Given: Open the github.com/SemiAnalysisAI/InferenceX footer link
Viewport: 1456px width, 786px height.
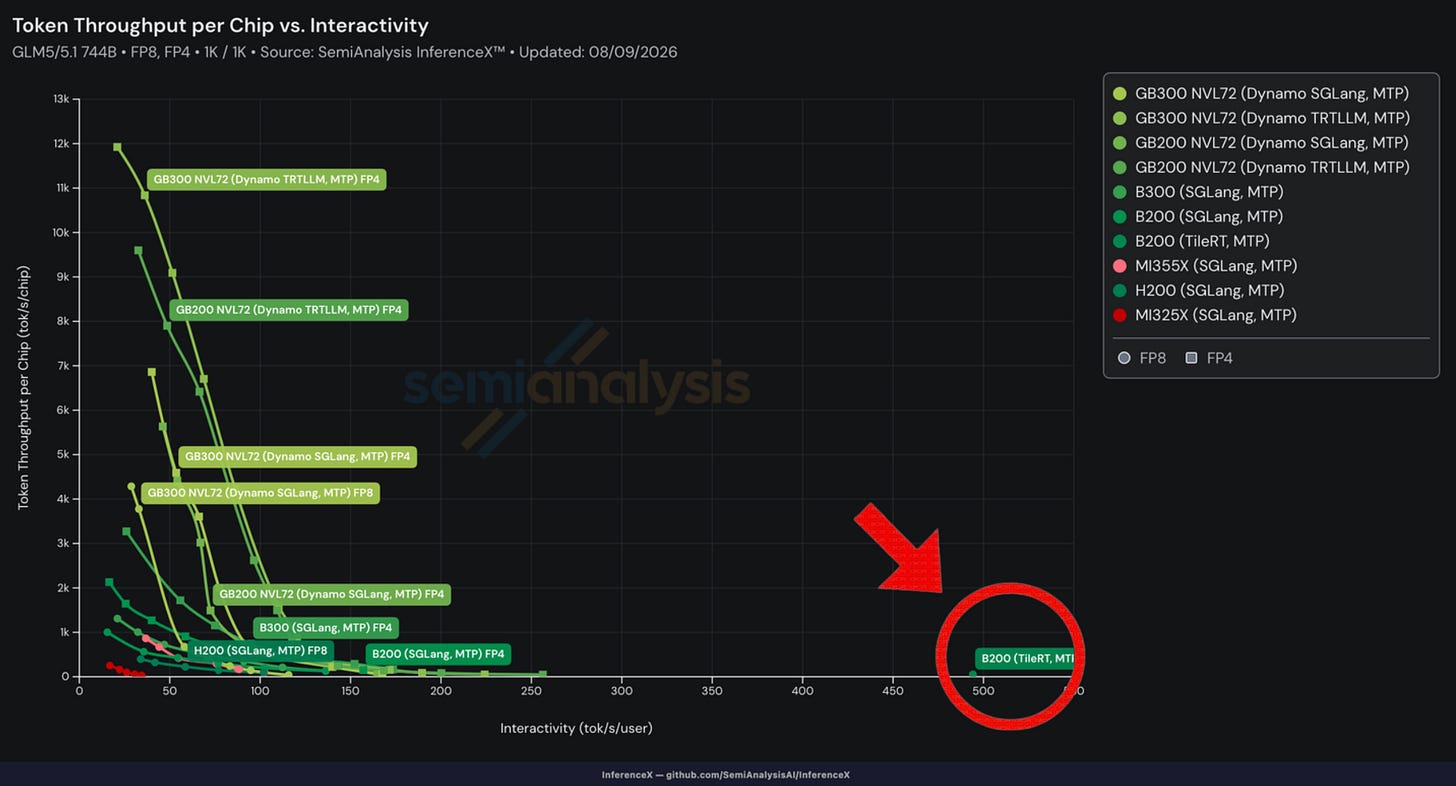Looking at the screenshot, I should (758, 775).
